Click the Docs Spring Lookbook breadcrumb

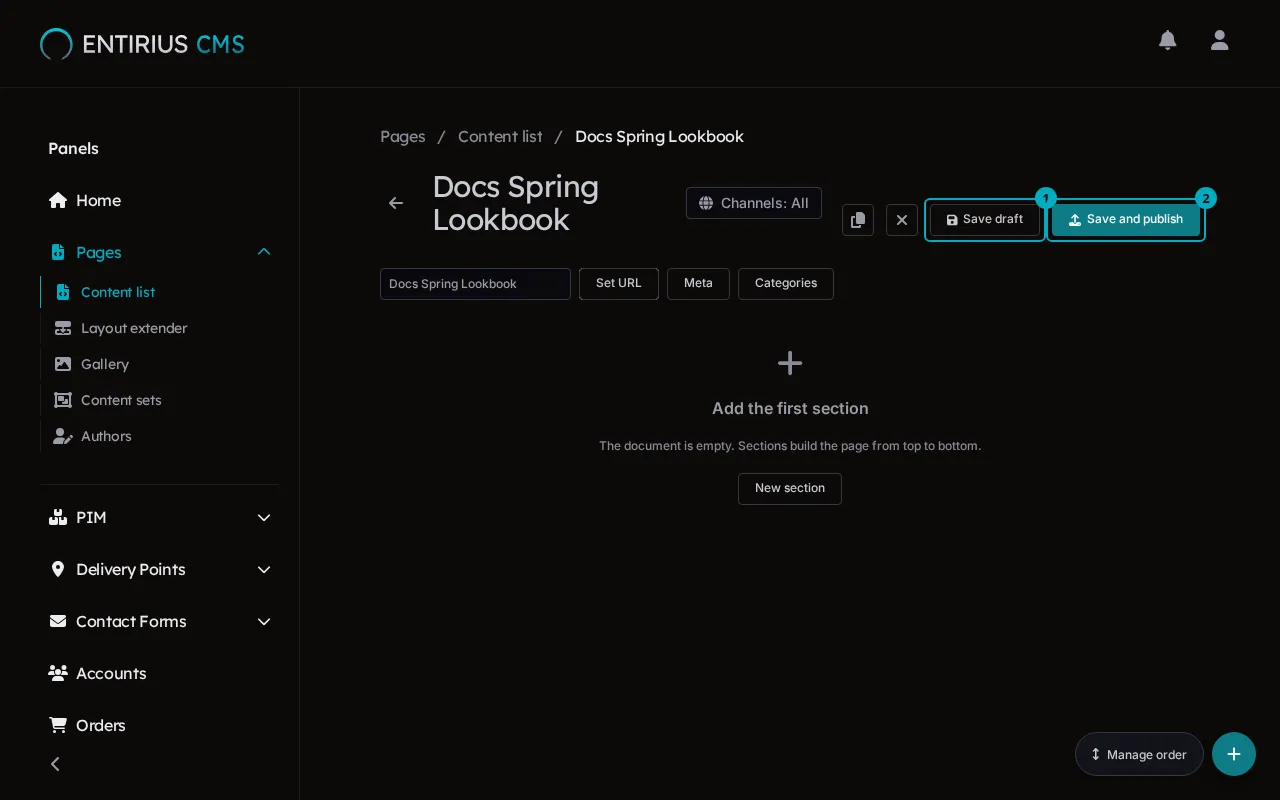pyautogui.click(x=659, y=137)
